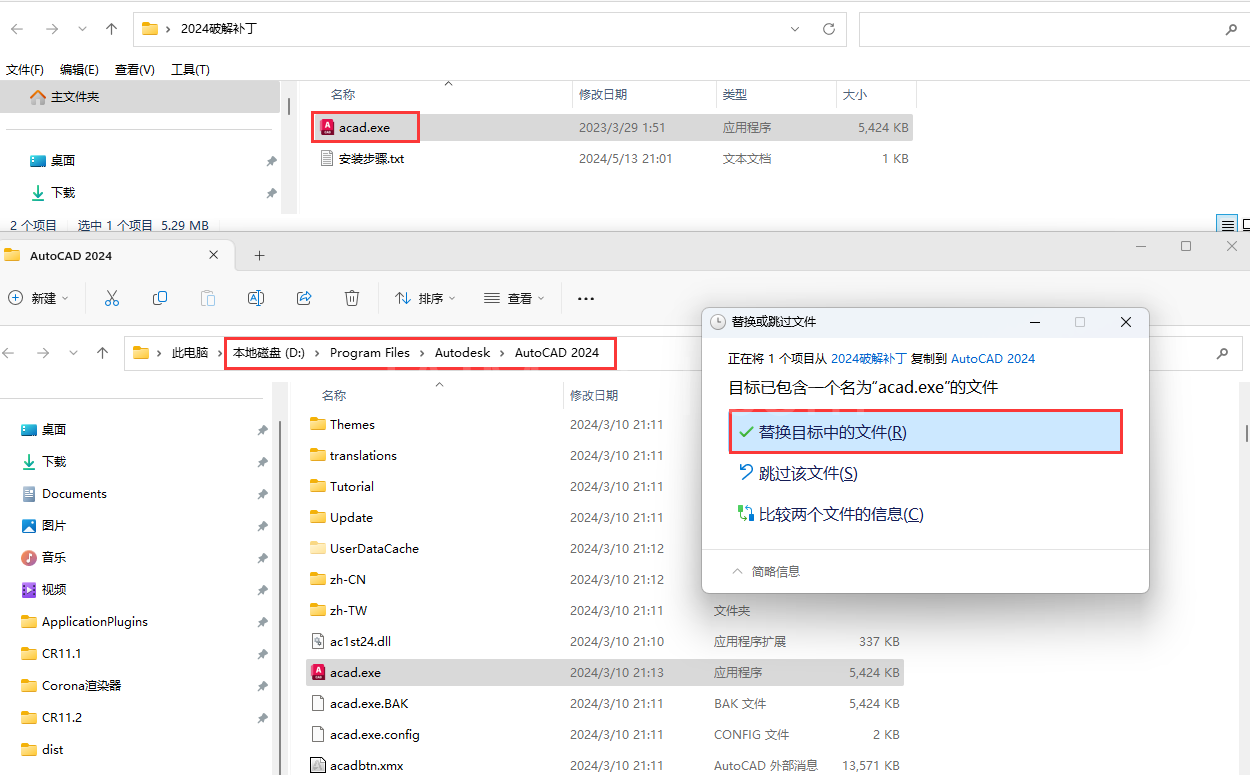1250x775 pixels.
Task: Refresh the 2024破解补丁 folder view
Action: click(829, 29)
